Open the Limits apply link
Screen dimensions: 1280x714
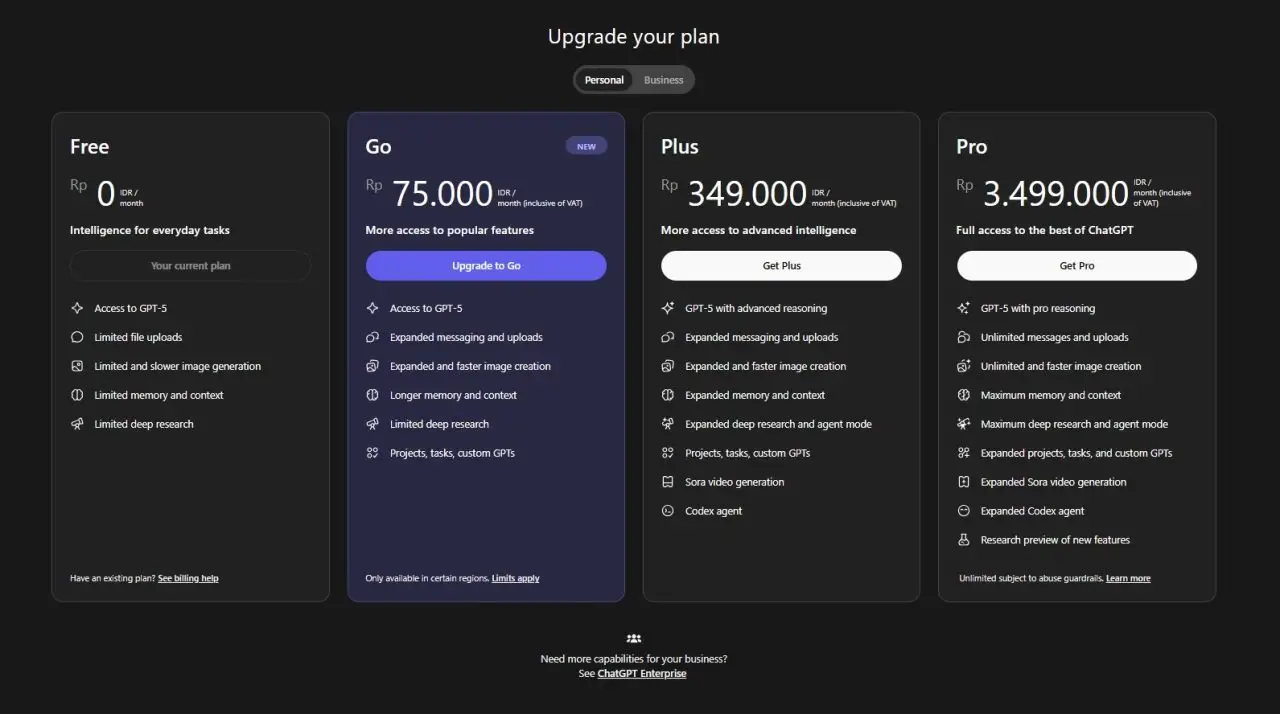coord(515,578)
